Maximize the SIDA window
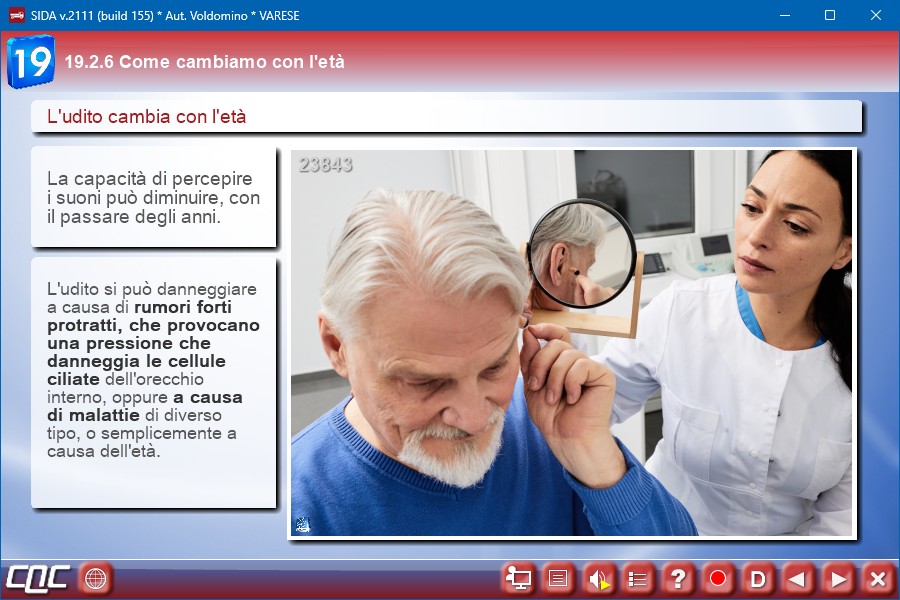900x600 pixels. 829,15
